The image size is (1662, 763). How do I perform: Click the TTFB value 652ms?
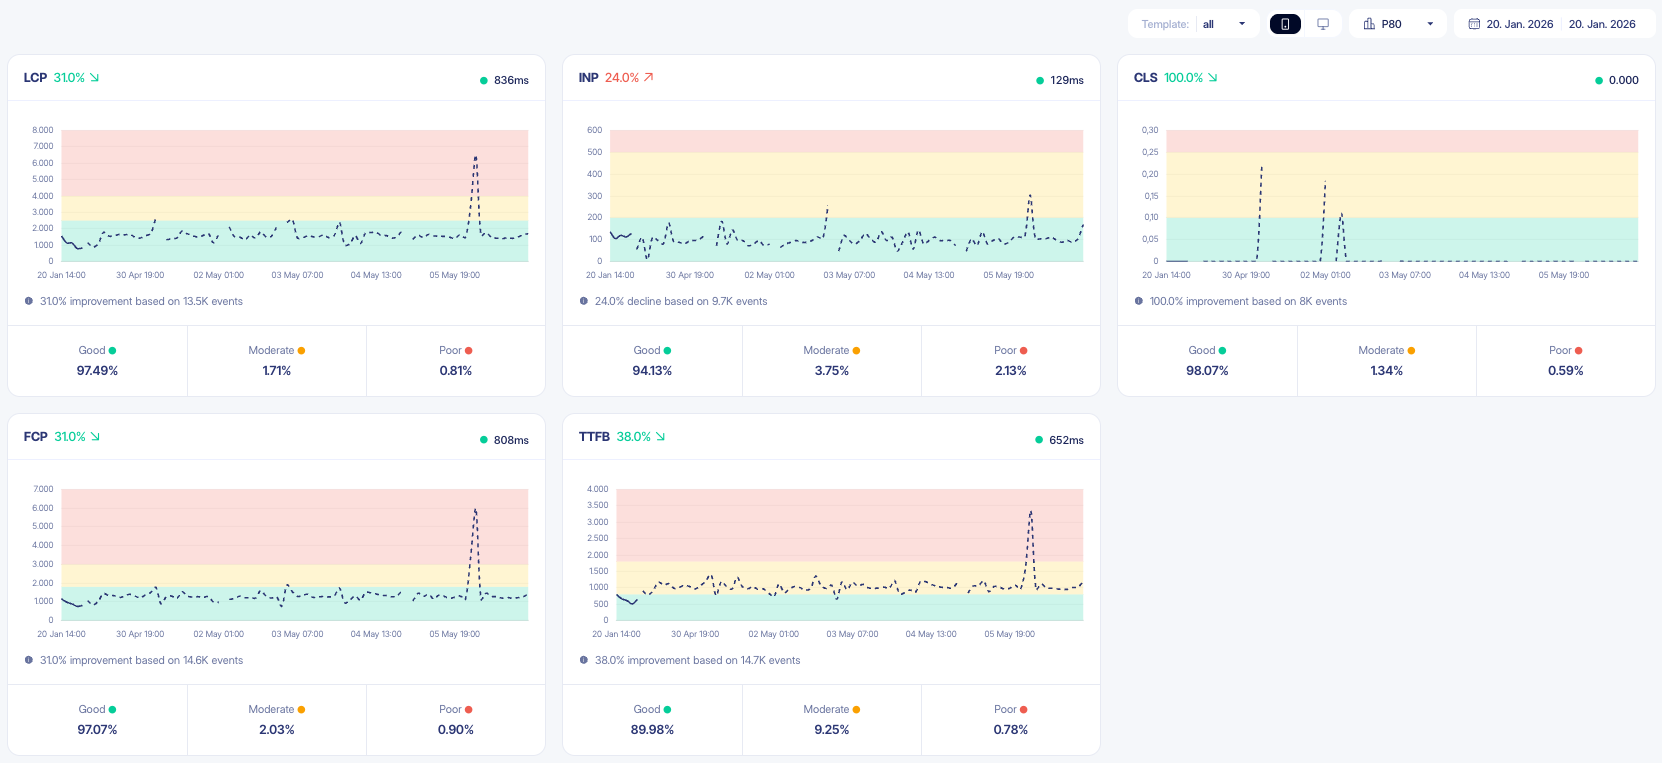tap(1066, 440)
